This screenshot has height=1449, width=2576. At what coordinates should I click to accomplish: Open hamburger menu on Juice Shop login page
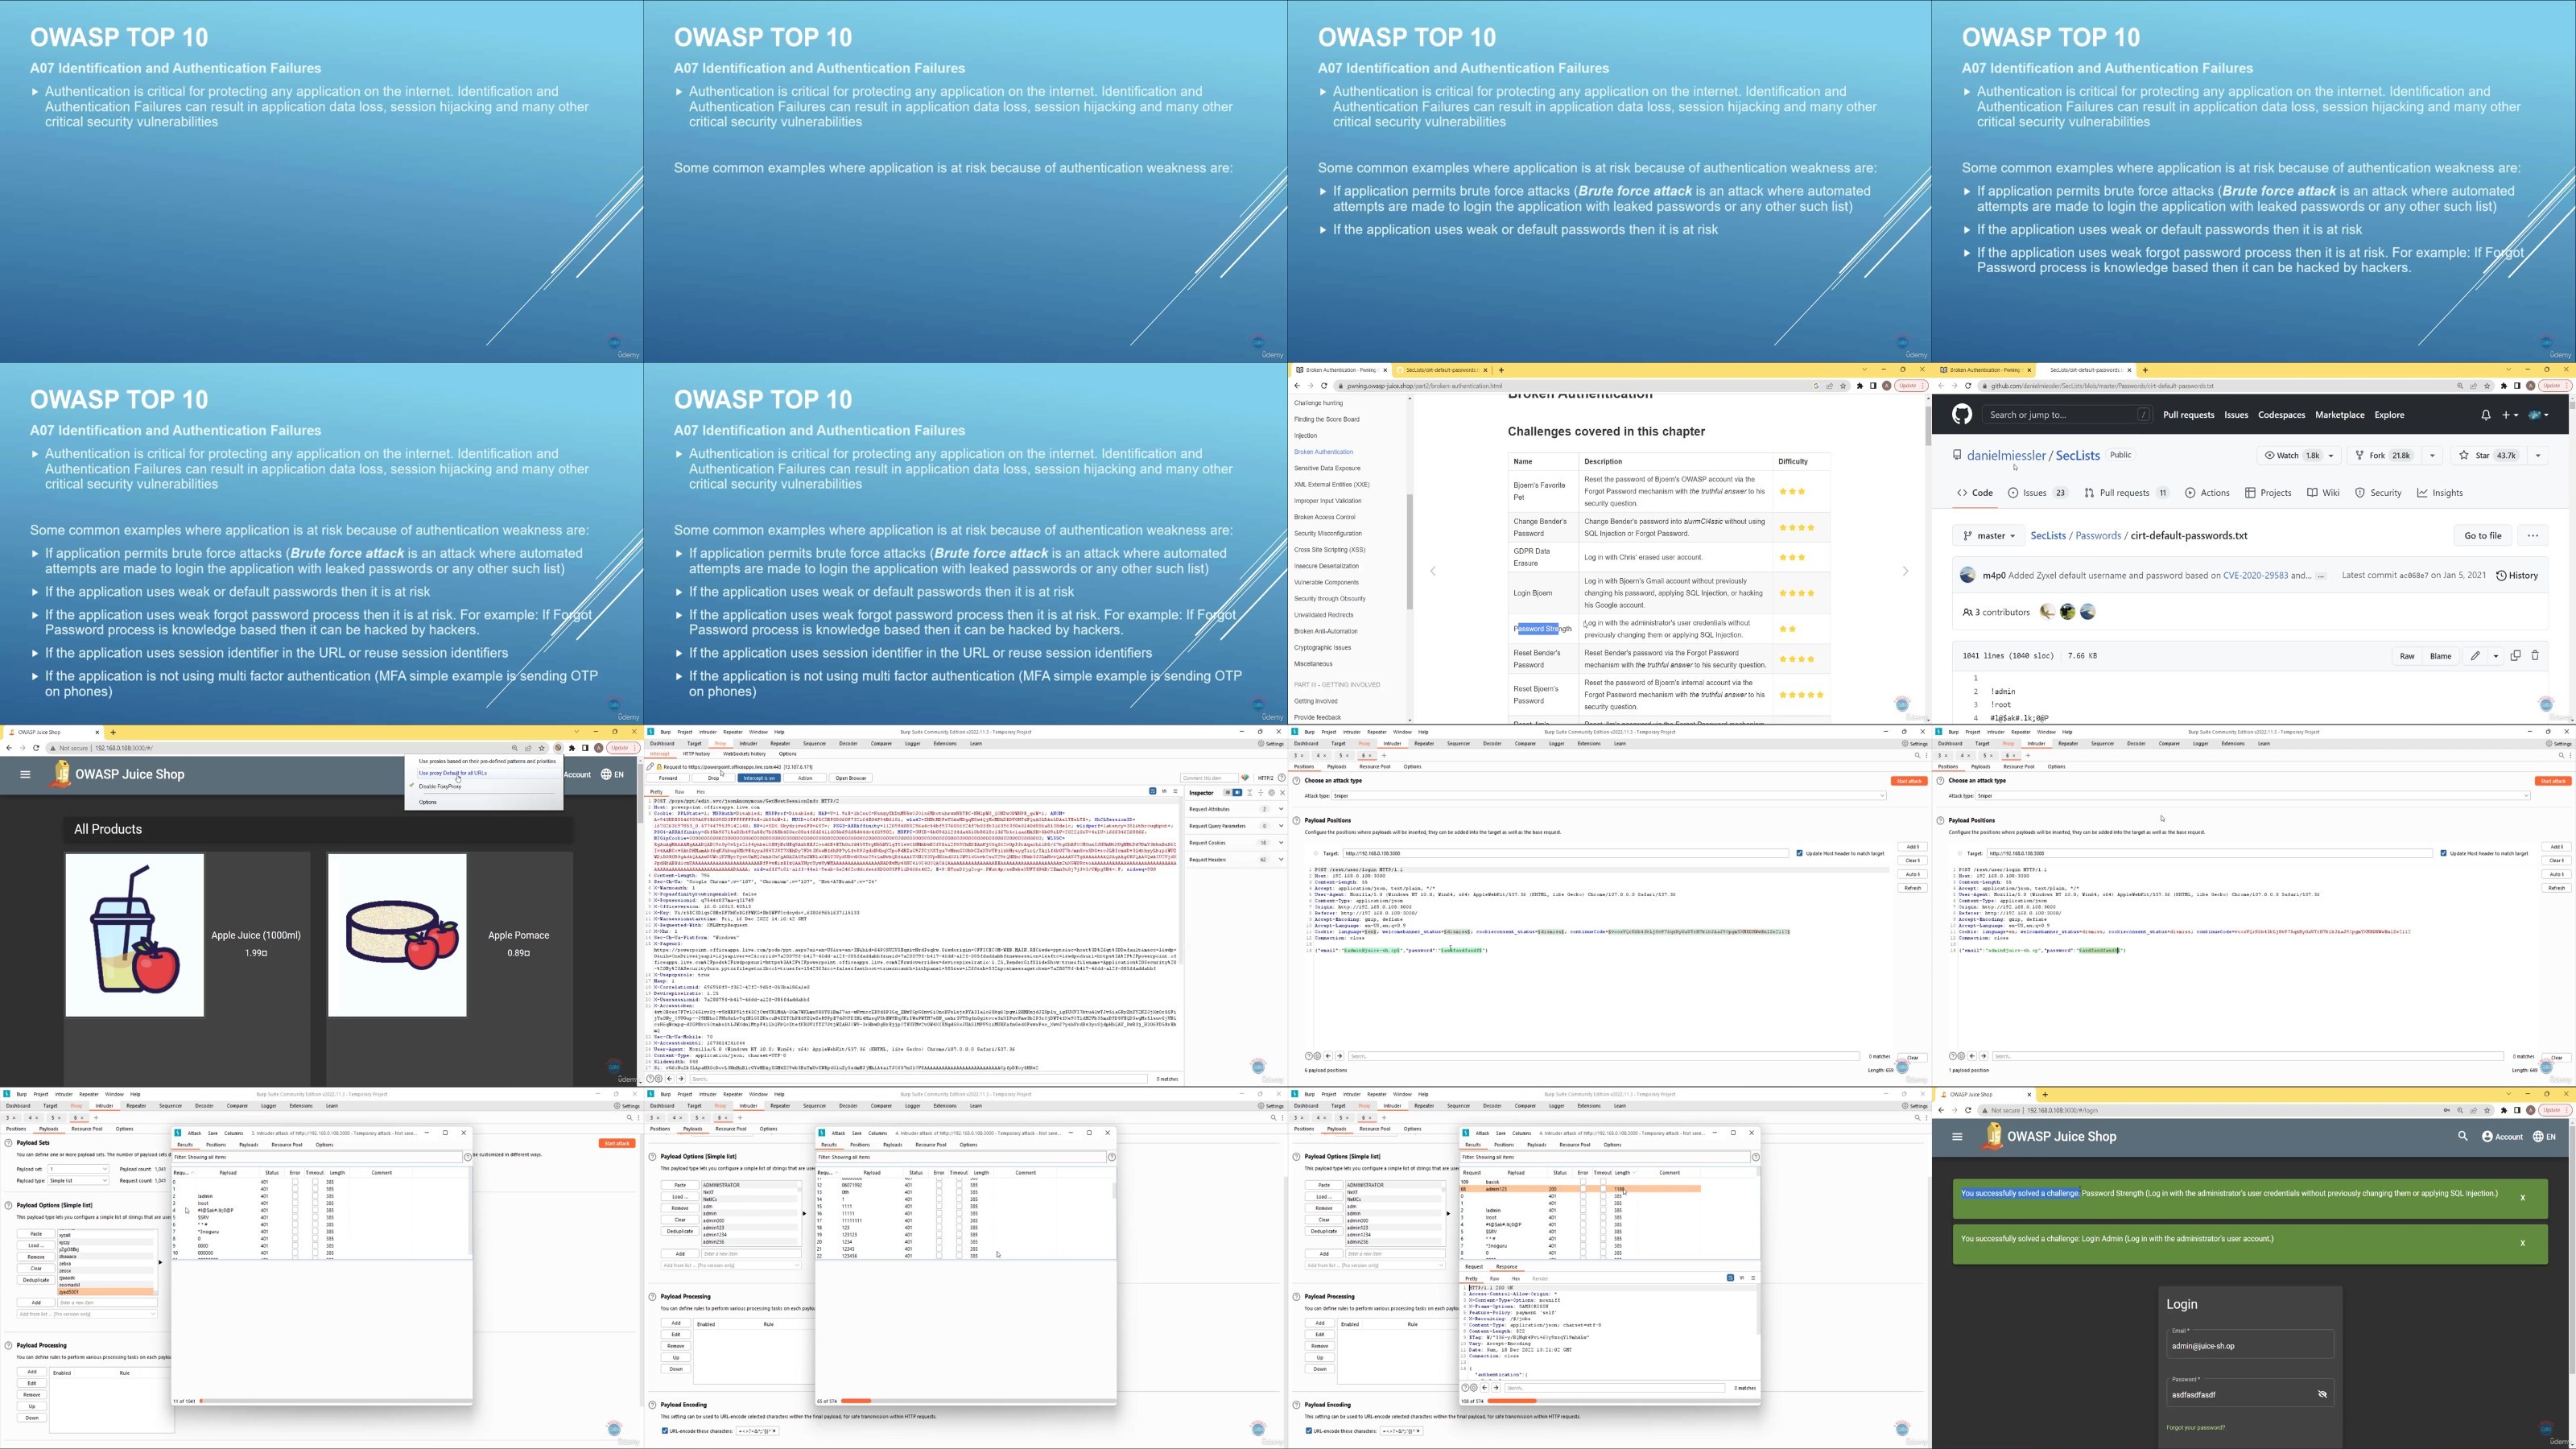(1957, 1137)
